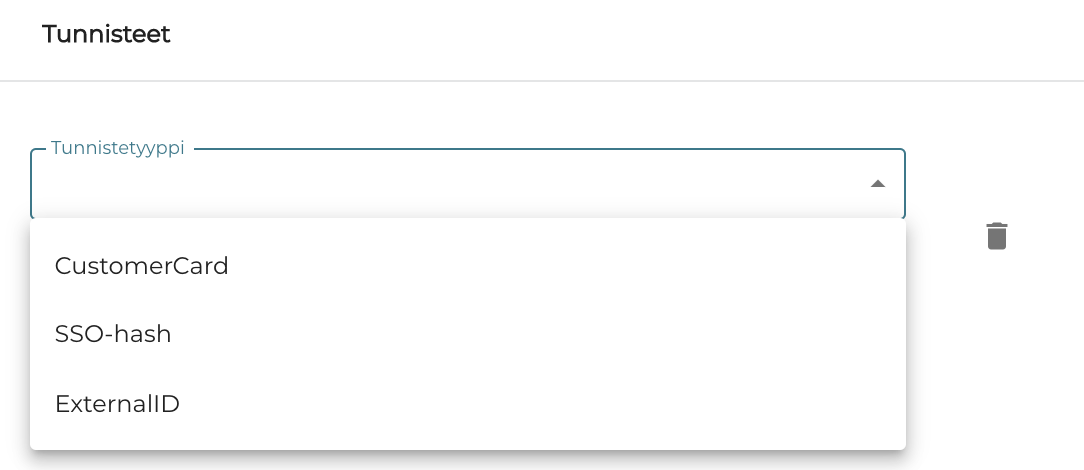This screenshot has height=470, width=1084.
Task: Set Tunnistetyyppi to SSO-hash
Action: [x=113, y=334]
